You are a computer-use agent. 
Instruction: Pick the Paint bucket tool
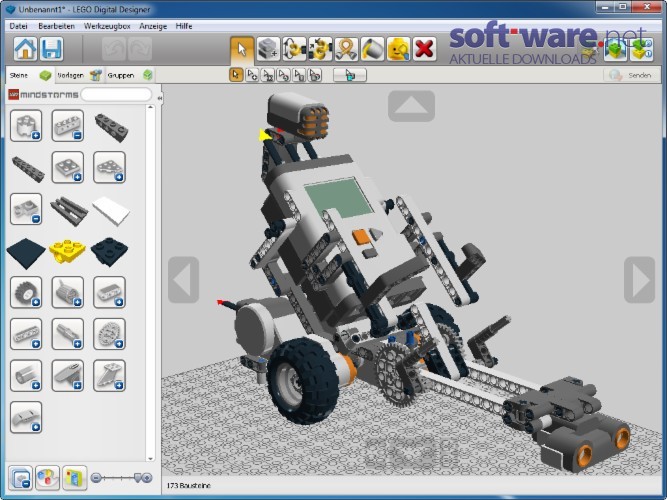tap(373, 49)
